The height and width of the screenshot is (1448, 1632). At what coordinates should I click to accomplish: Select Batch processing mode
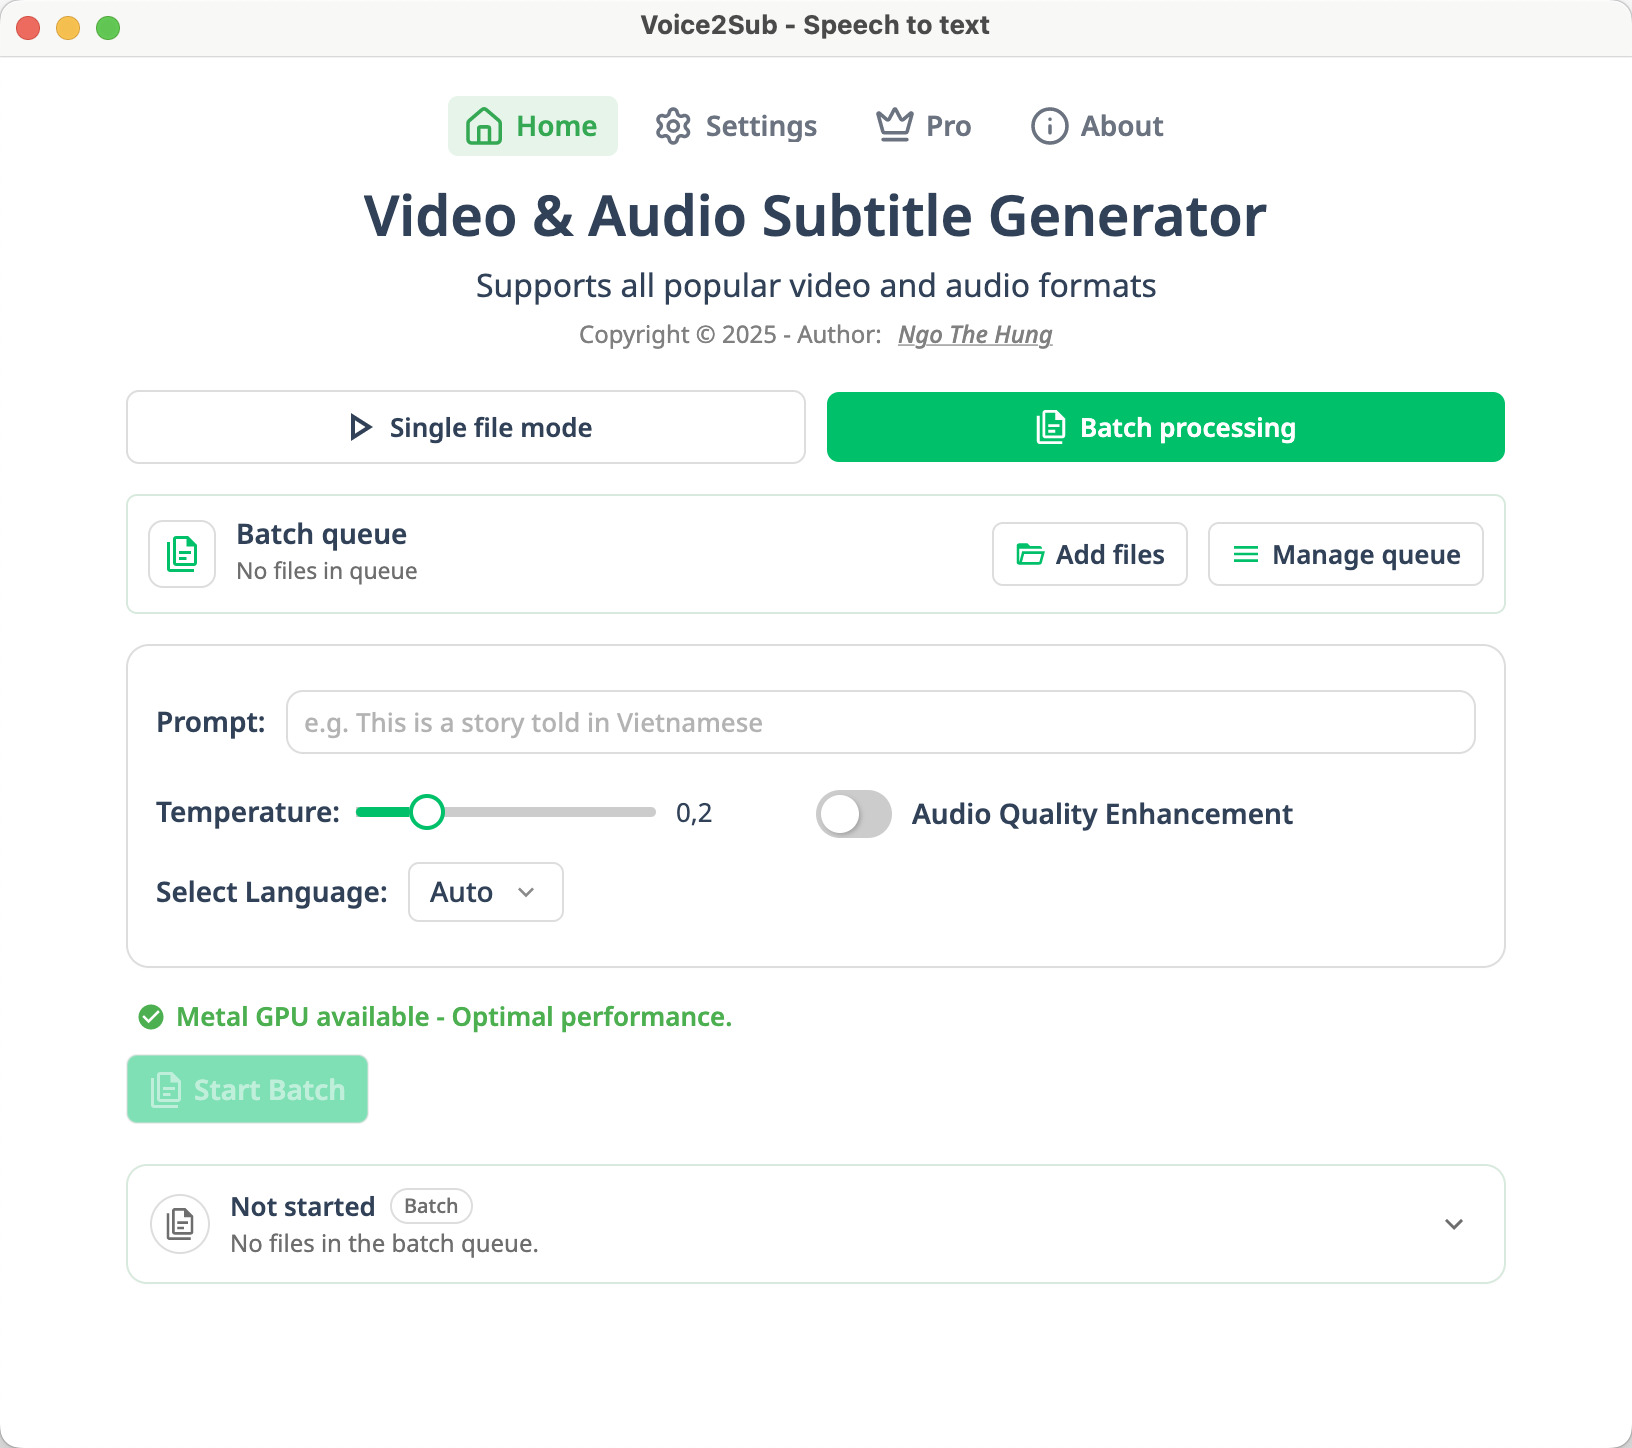[1166, 427]
